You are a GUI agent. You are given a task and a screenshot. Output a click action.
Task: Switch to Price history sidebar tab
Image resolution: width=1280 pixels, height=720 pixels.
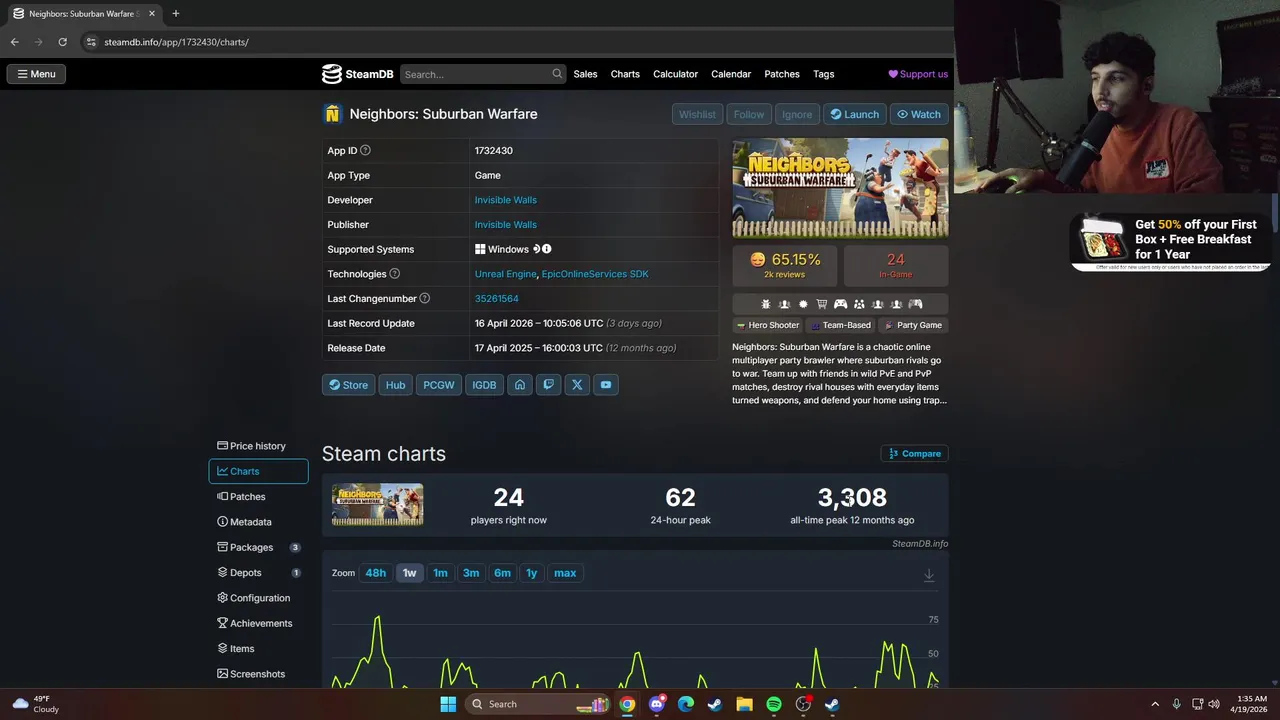pos(258,446)
